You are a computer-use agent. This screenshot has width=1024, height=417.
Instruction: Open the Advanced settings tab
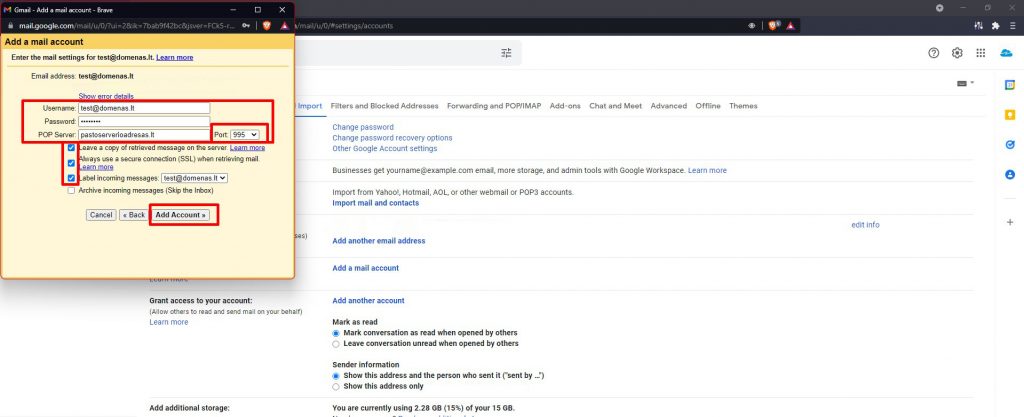[668, 106]
